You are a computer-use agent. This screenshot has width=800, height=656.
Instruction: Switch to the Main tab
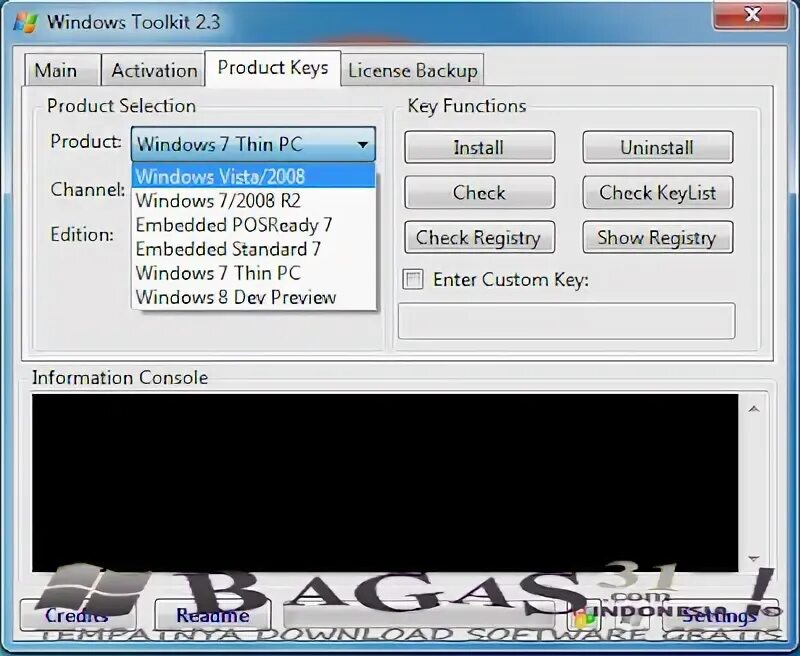[62, 69]
